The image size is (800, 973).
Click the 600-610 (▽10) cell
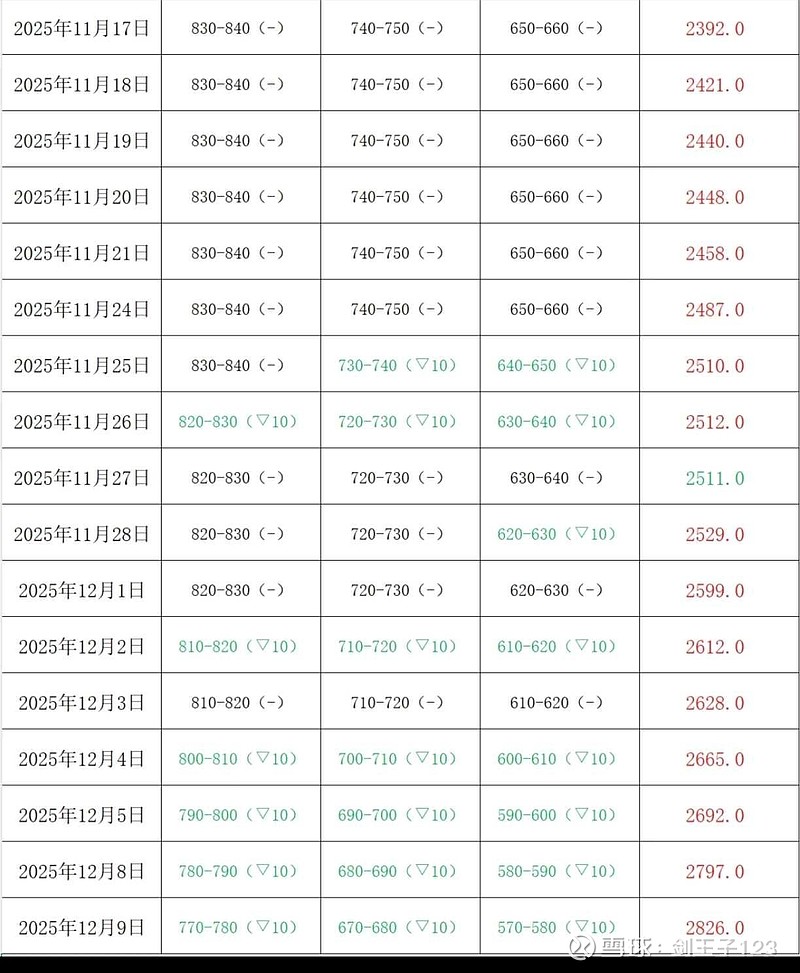(557, 759)
